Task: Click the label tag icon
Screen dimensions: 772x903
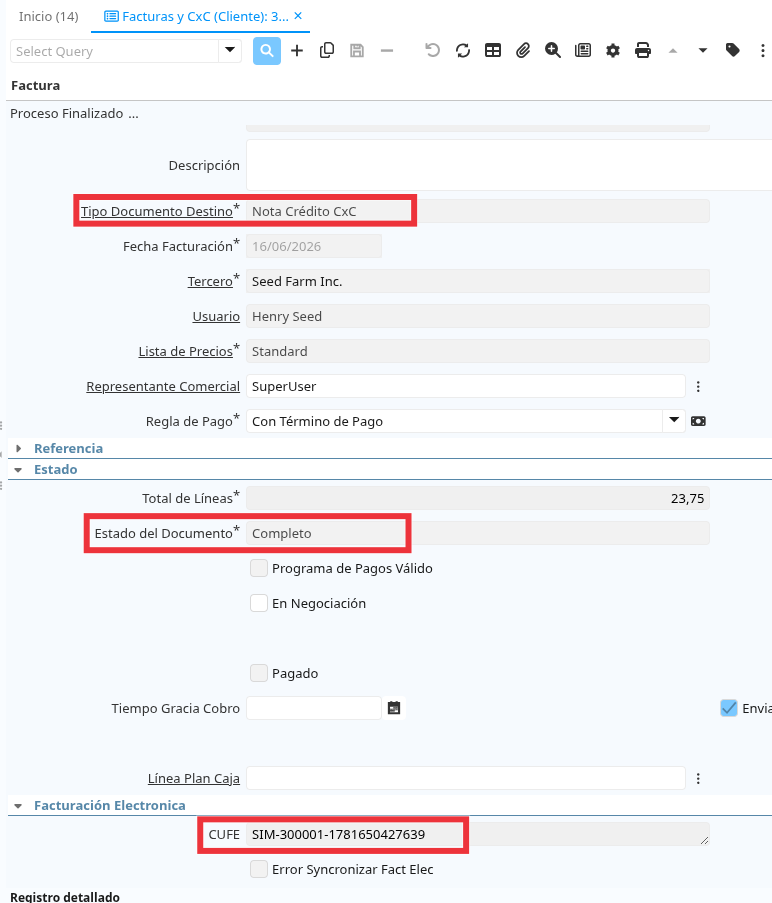Action: [x=732, y=51]
